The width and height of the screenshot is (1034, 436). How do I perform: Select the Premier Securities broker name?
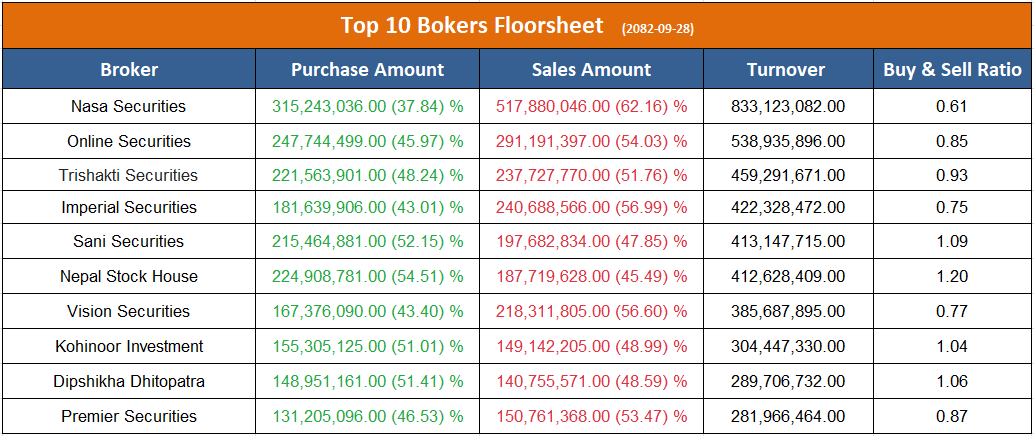(x=129, y=416)
